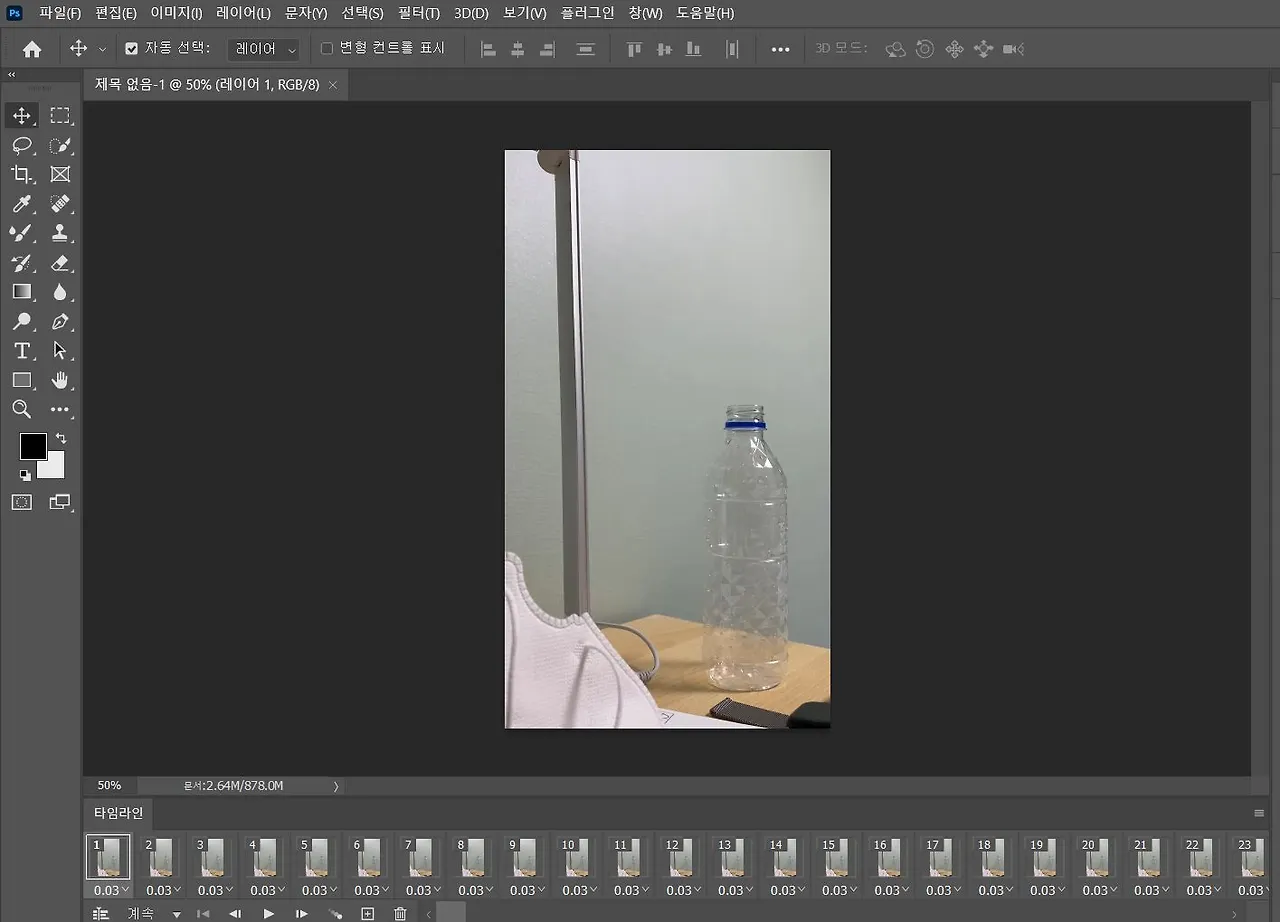Switch to the 타임라인 panel tab
The height and width of the screenshot is (922, 1280).
coord(118,813)
